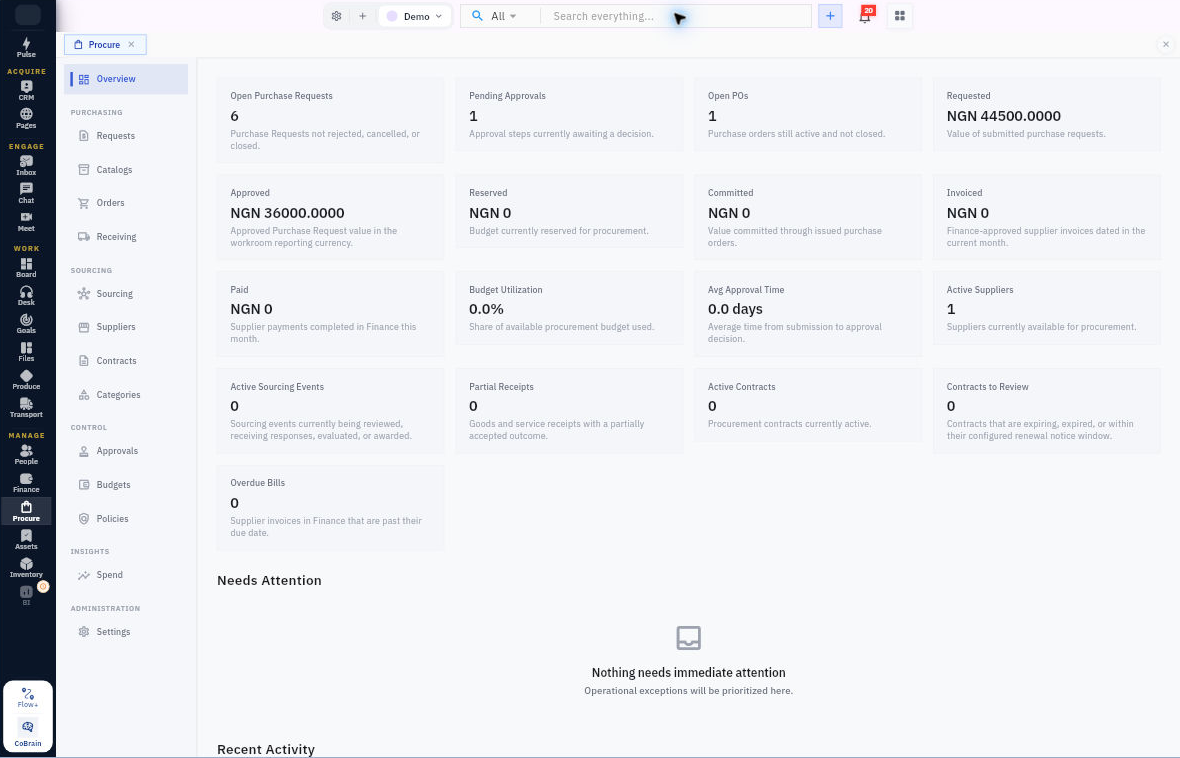Click the Budget Utilization card
Screen dimensions: 1180x758
[x=569, y=308]
